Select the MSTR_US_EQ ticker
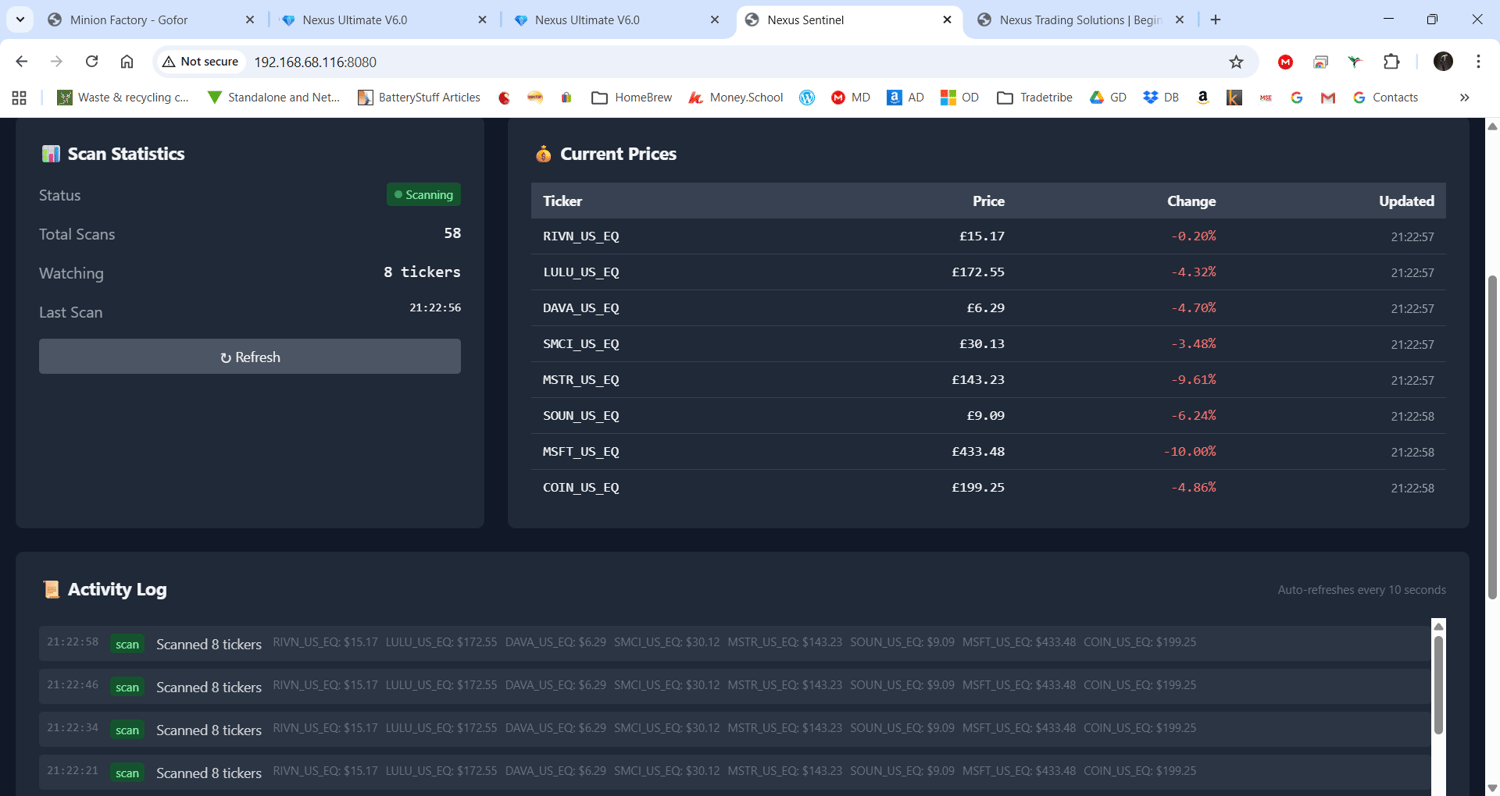The image size is (1500, 796). coord(581,380)
